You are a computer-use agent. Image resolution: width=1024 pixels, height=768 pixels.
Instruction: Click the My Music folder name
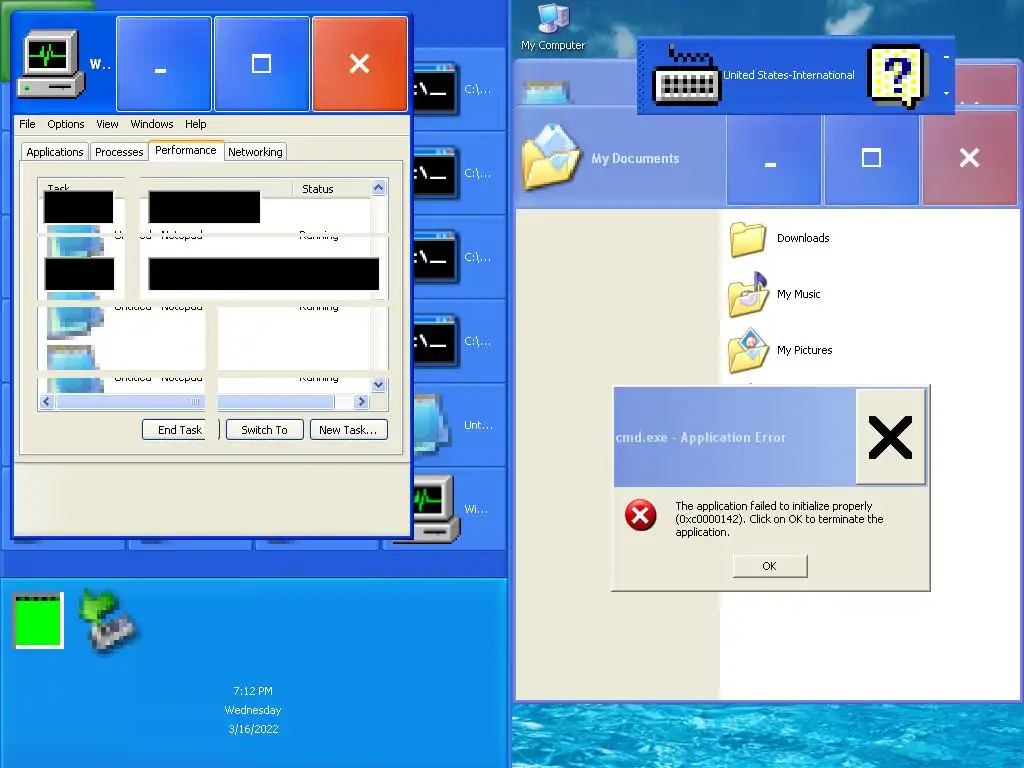coord(799,294)
